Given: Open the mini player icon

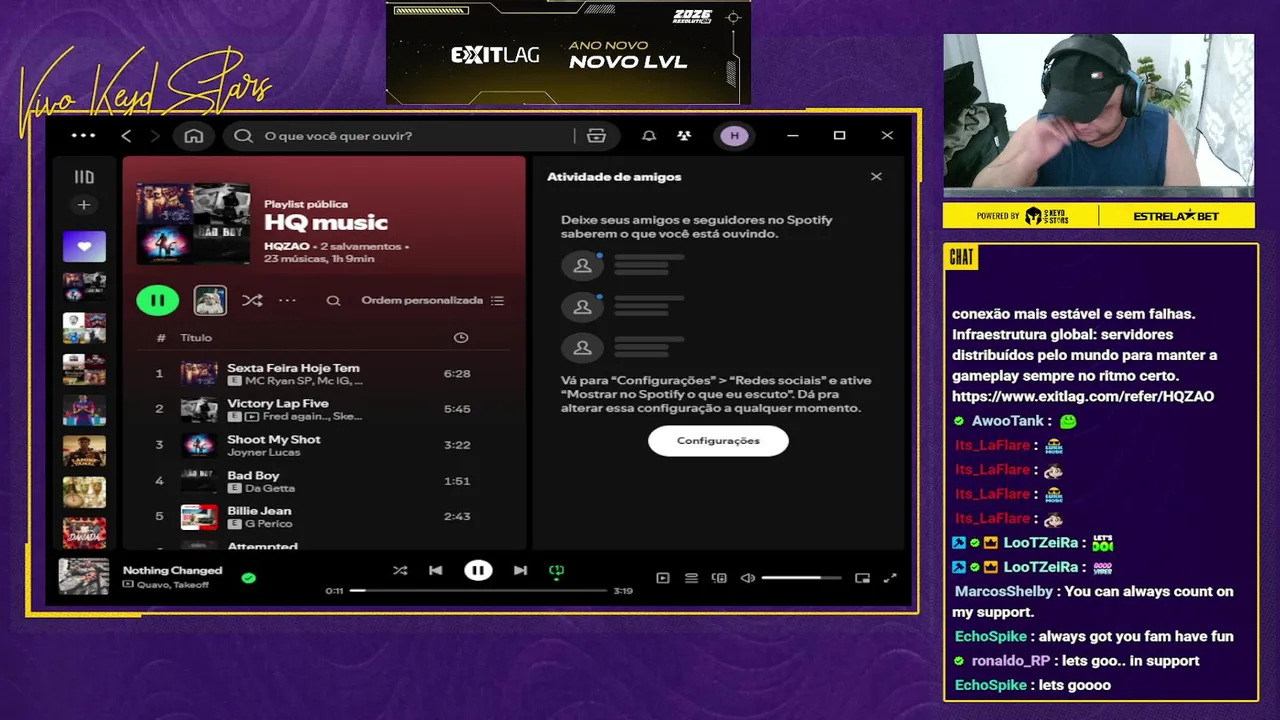Looking at the screenshot, I should click(x=862, y=578).
